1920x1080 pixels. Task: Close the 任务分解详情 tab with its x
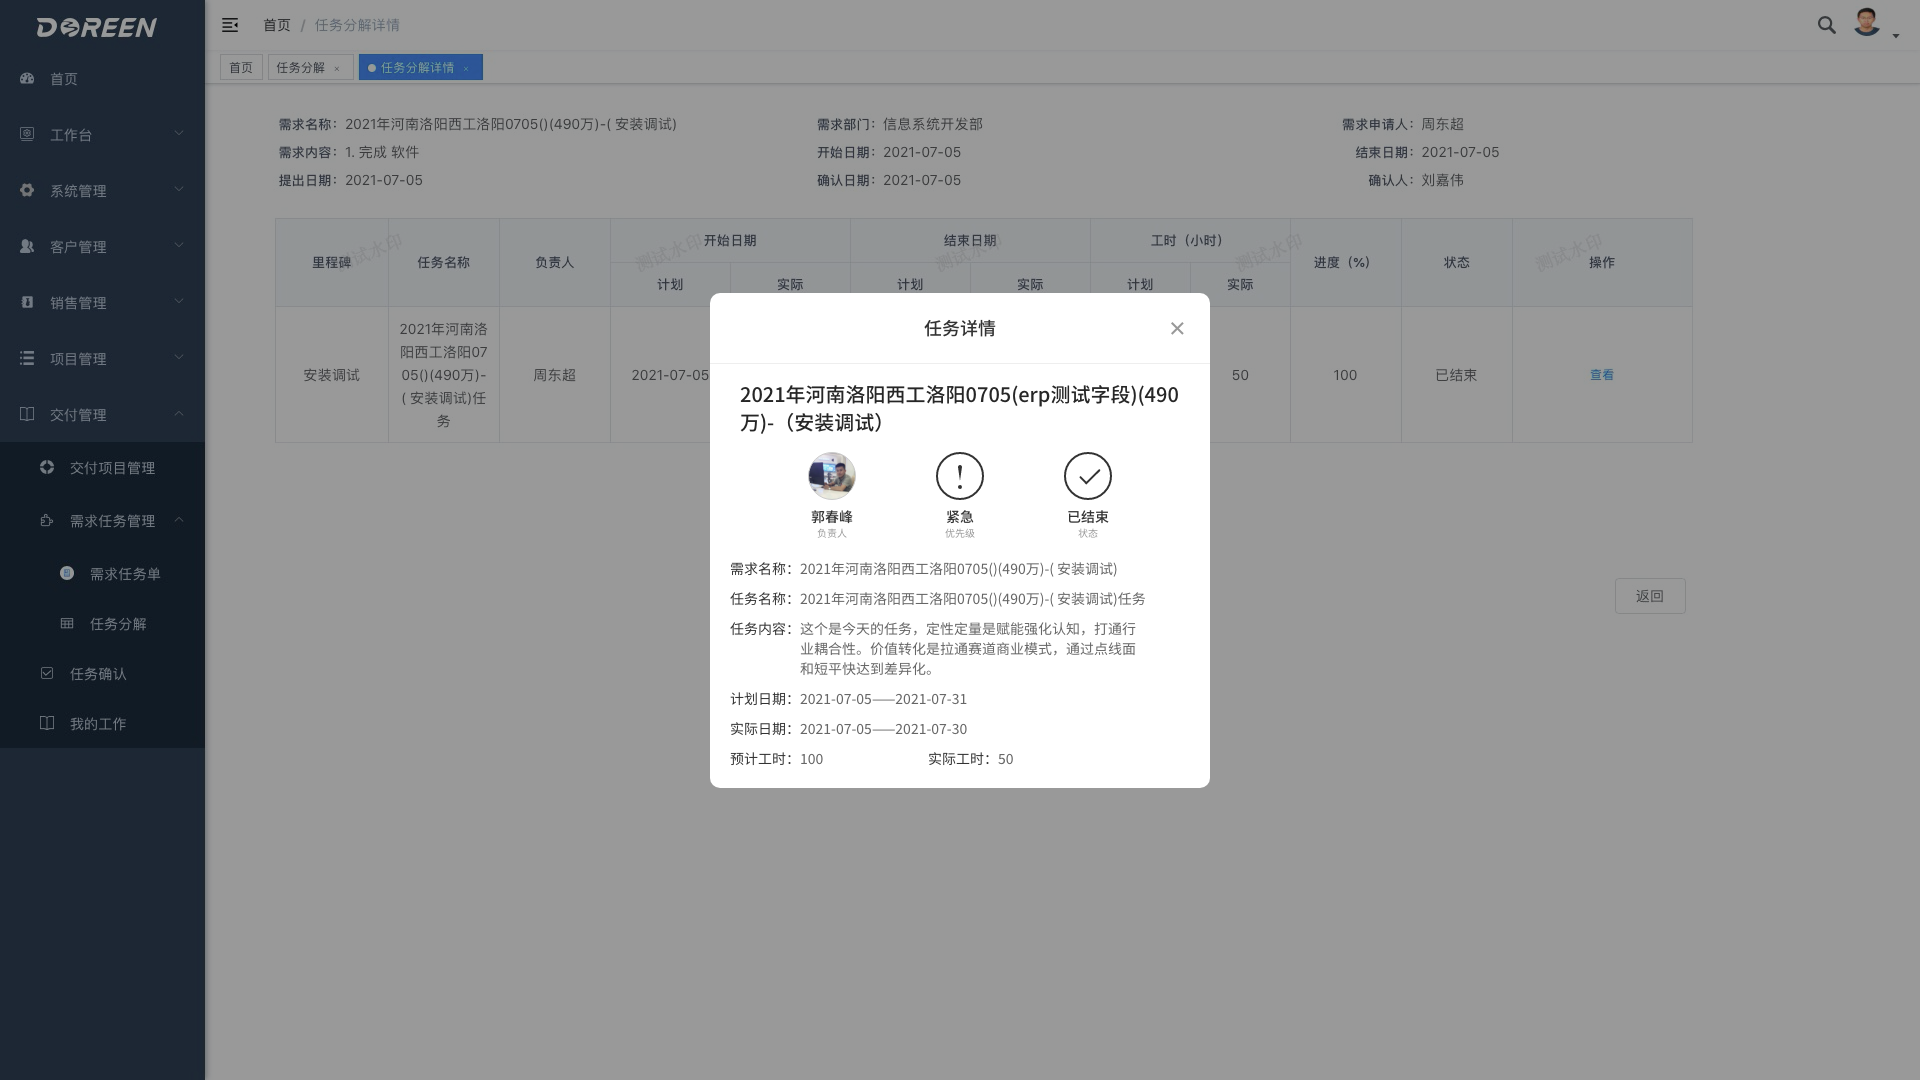466,68
